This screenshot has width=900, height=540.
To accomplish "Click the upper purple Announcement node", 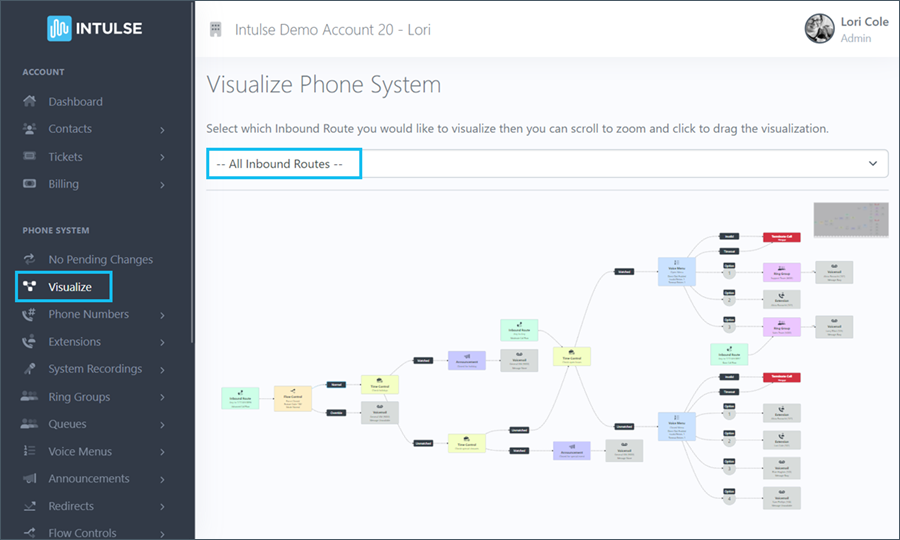I will tap(467, 360).
